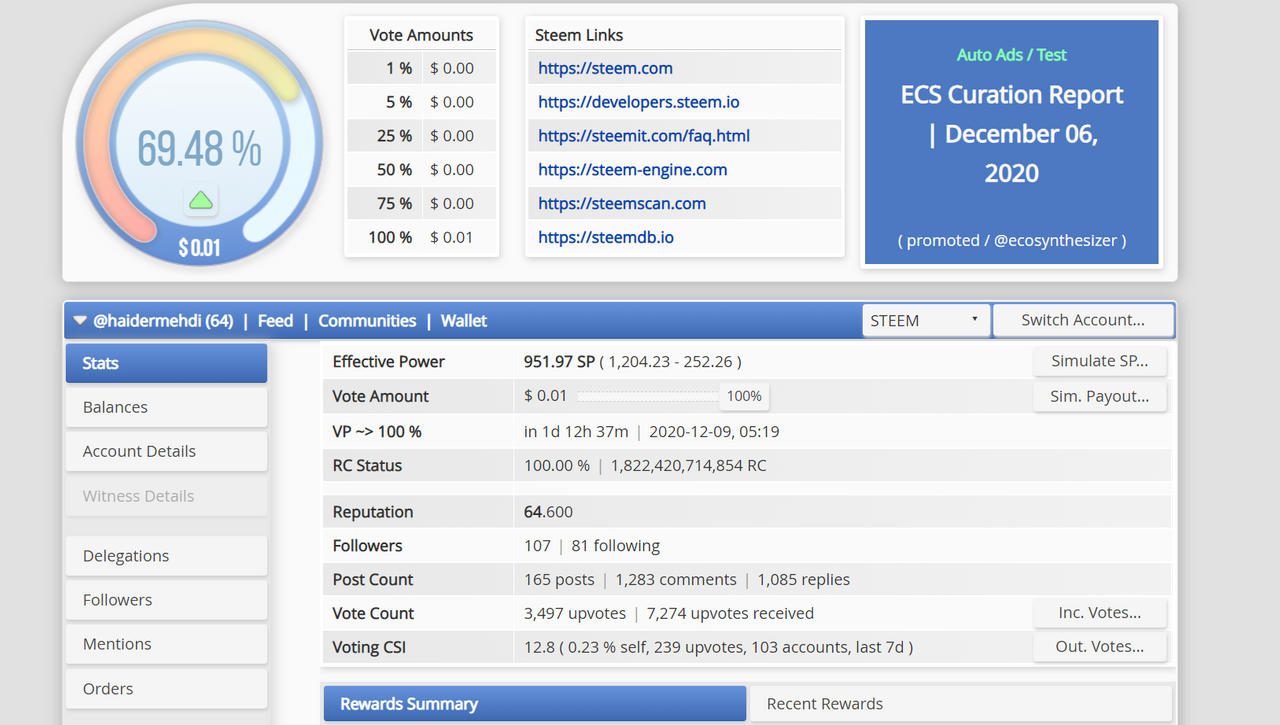Select the Stats sidebar tab

pyautogui.click(x=166, y=363)
